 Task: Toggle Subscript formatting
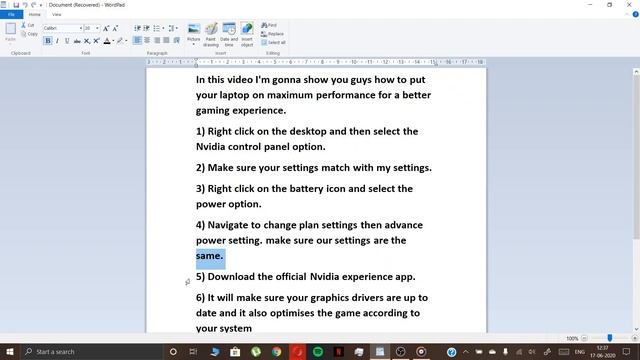[x=87, y=41]
